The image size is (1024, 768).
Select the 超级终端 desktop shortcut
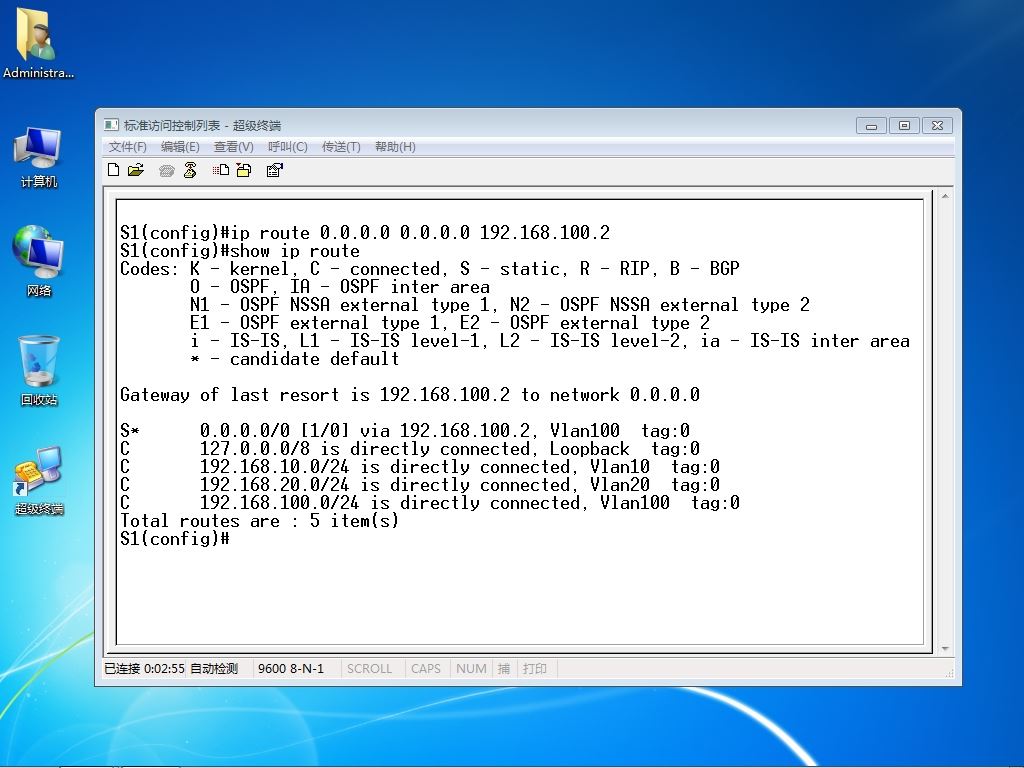(x=39, y=481)
